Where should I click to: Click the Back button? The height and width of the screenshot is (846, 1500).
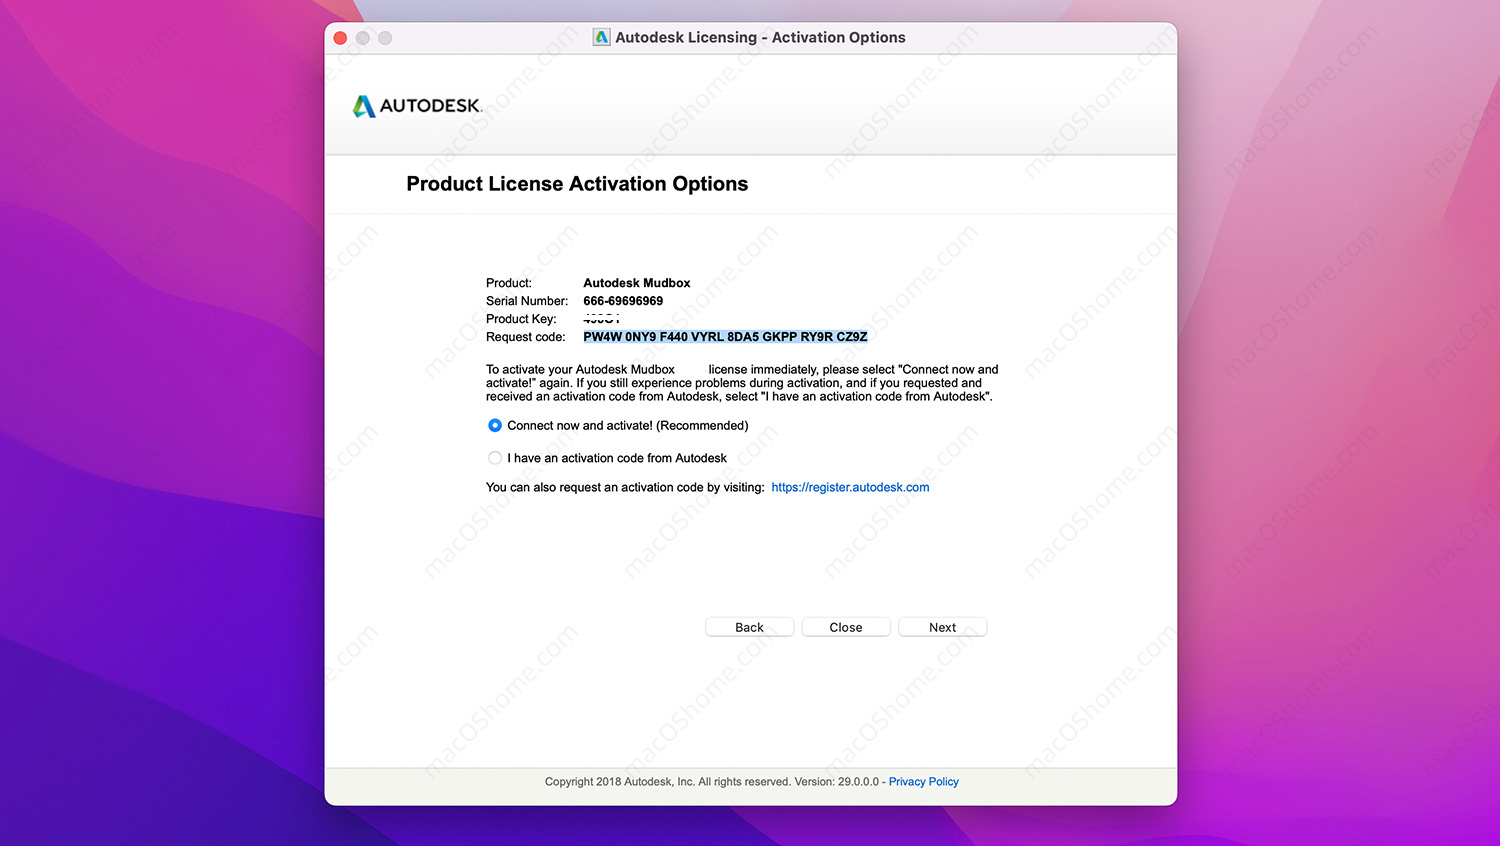pyautogui.click(x=749, y=627)
